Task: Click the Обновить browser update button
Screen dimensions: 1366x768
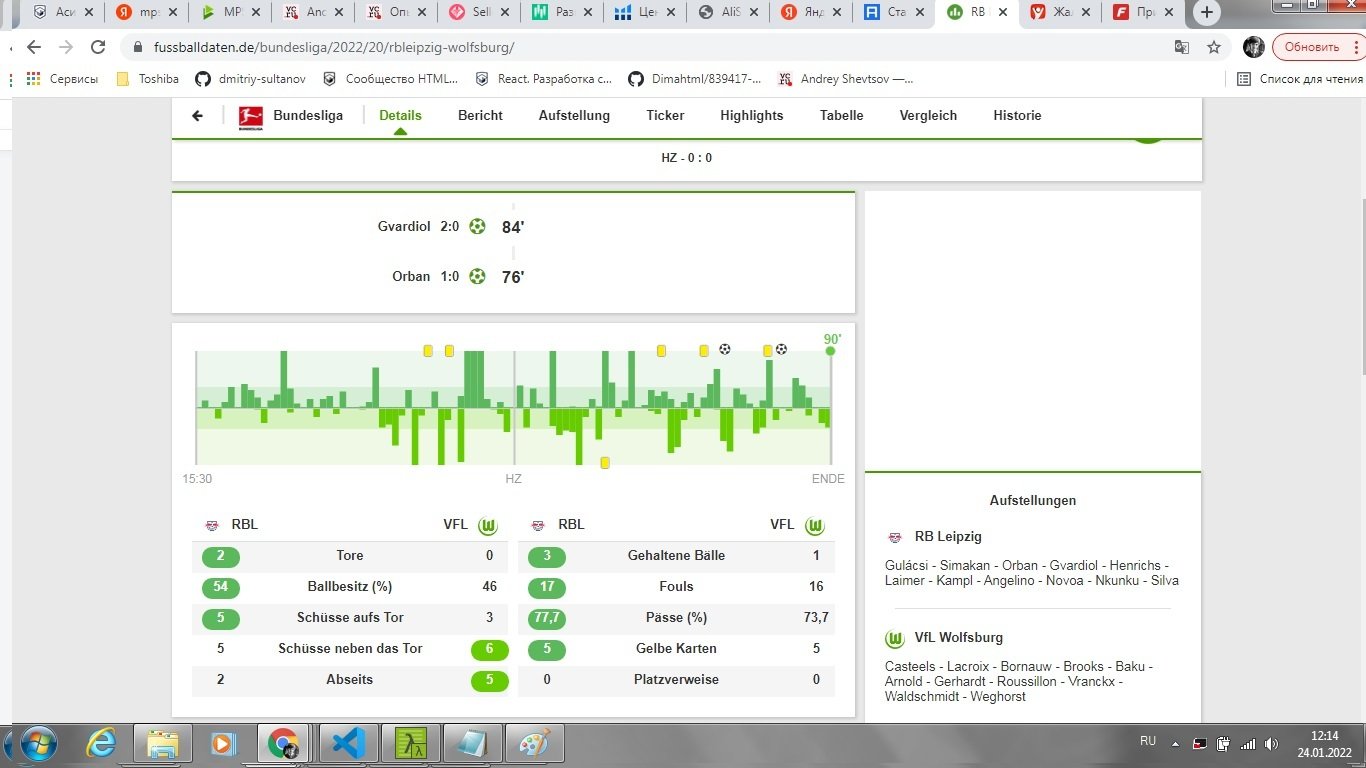Action: [x=1311, y=47]
